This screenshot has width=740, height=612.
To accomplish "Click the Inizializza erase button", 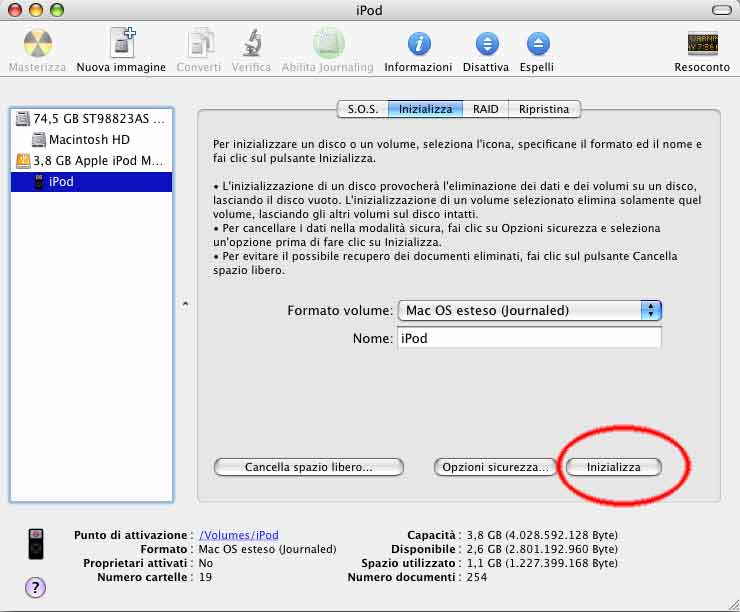I will point(614,467).
